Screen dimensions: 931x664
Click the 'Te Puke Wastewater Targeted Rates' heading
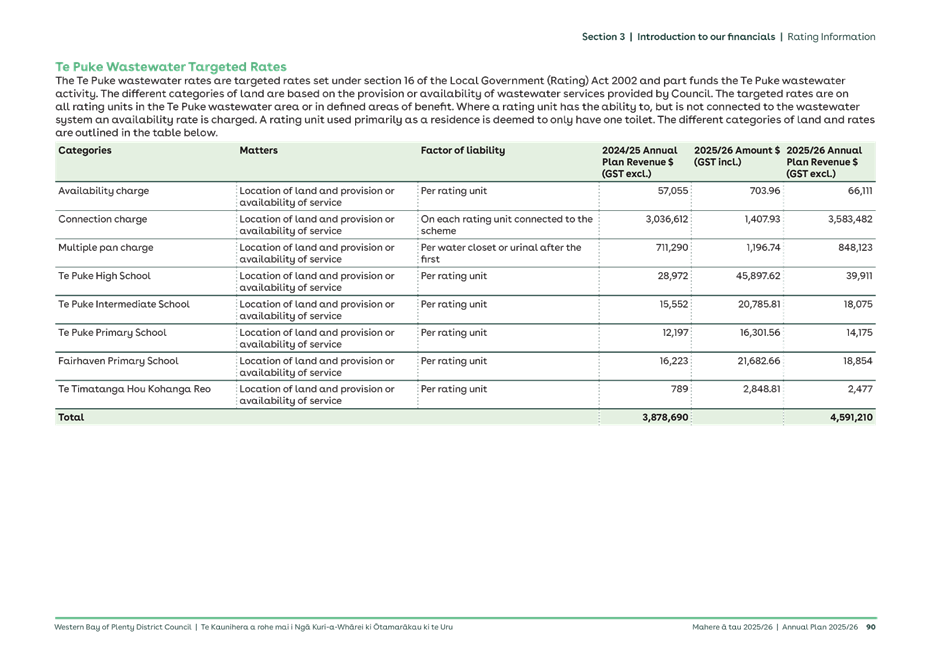pyautogui.click(x=170, y=66)
